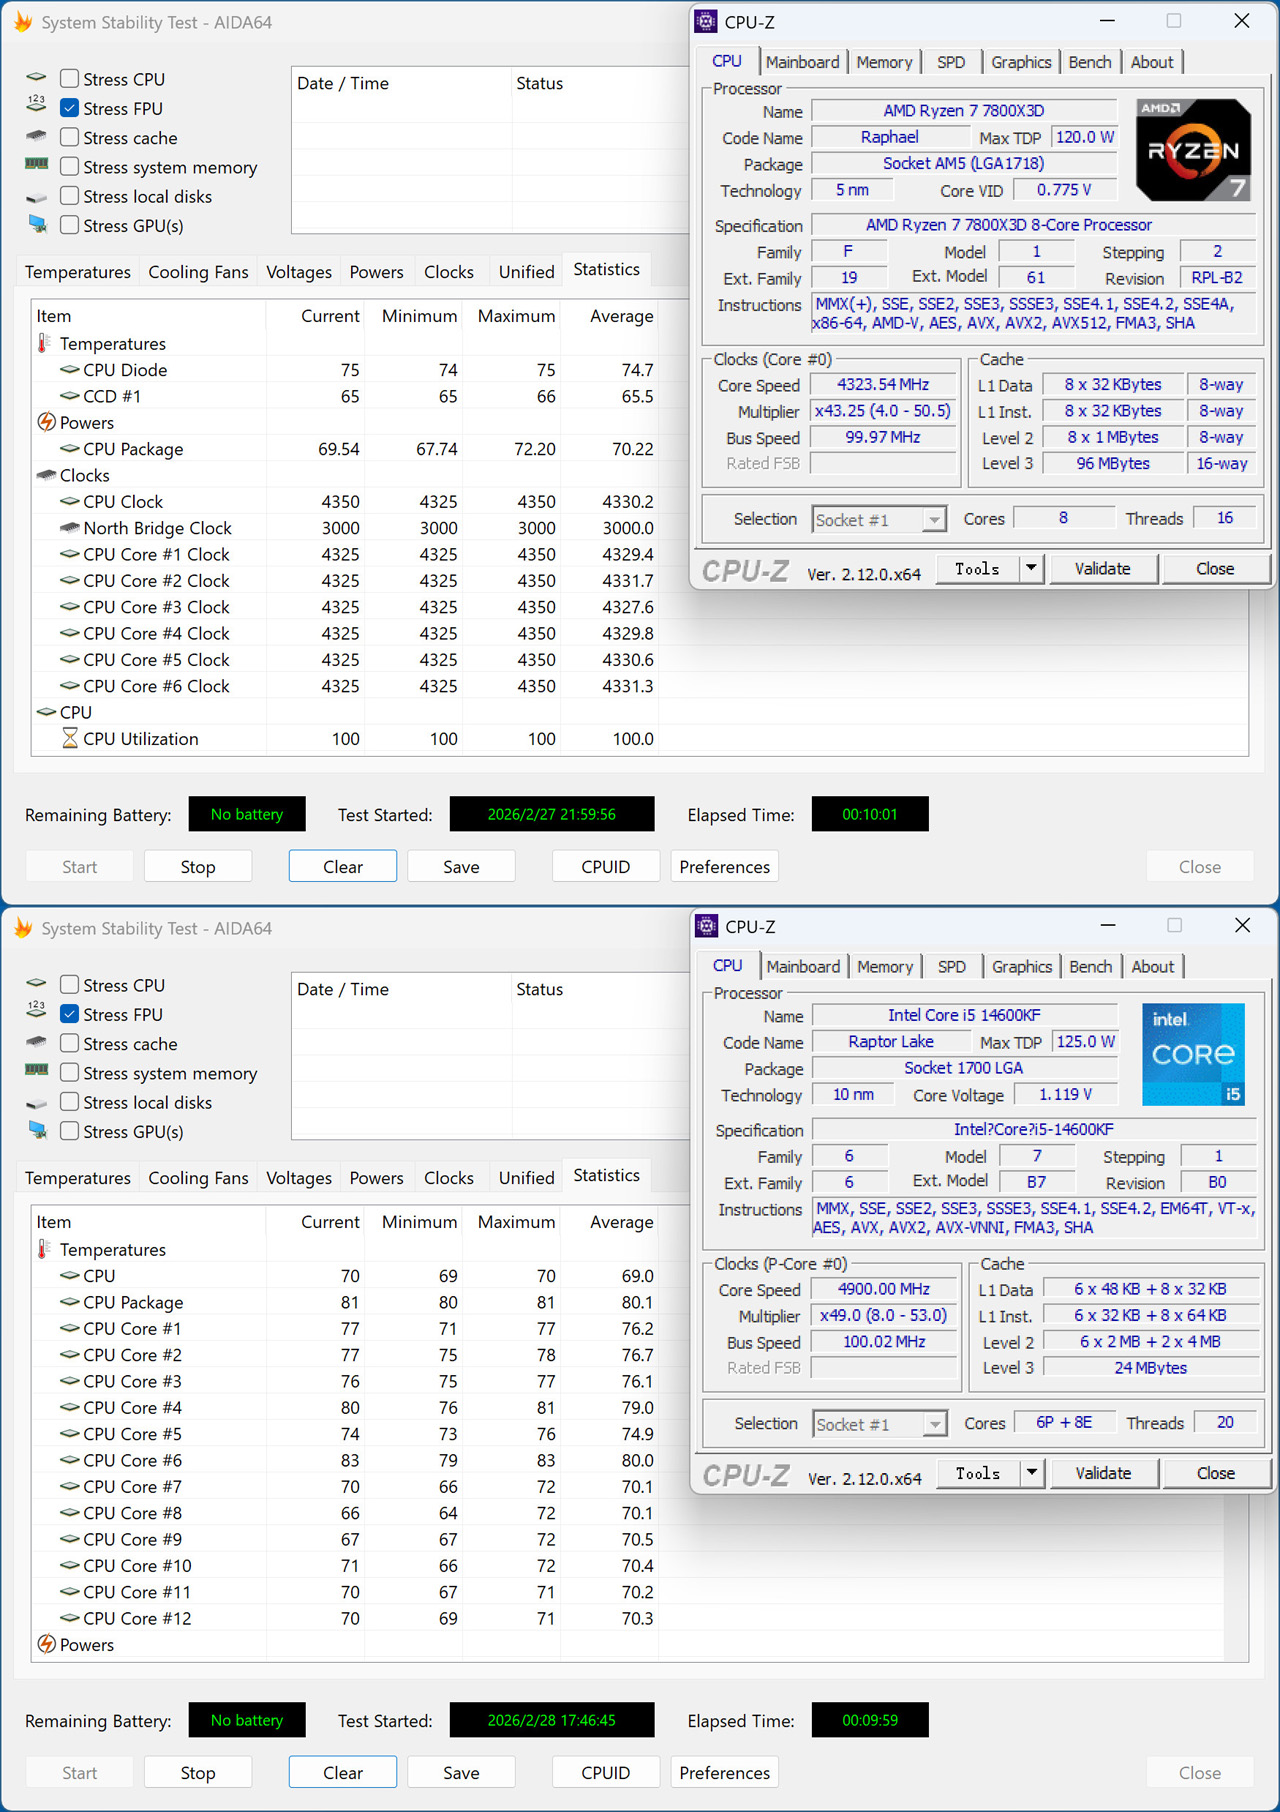Uncheck Stress FPU in the Intel test window

pyautogui.click(x=70, y=1013)
